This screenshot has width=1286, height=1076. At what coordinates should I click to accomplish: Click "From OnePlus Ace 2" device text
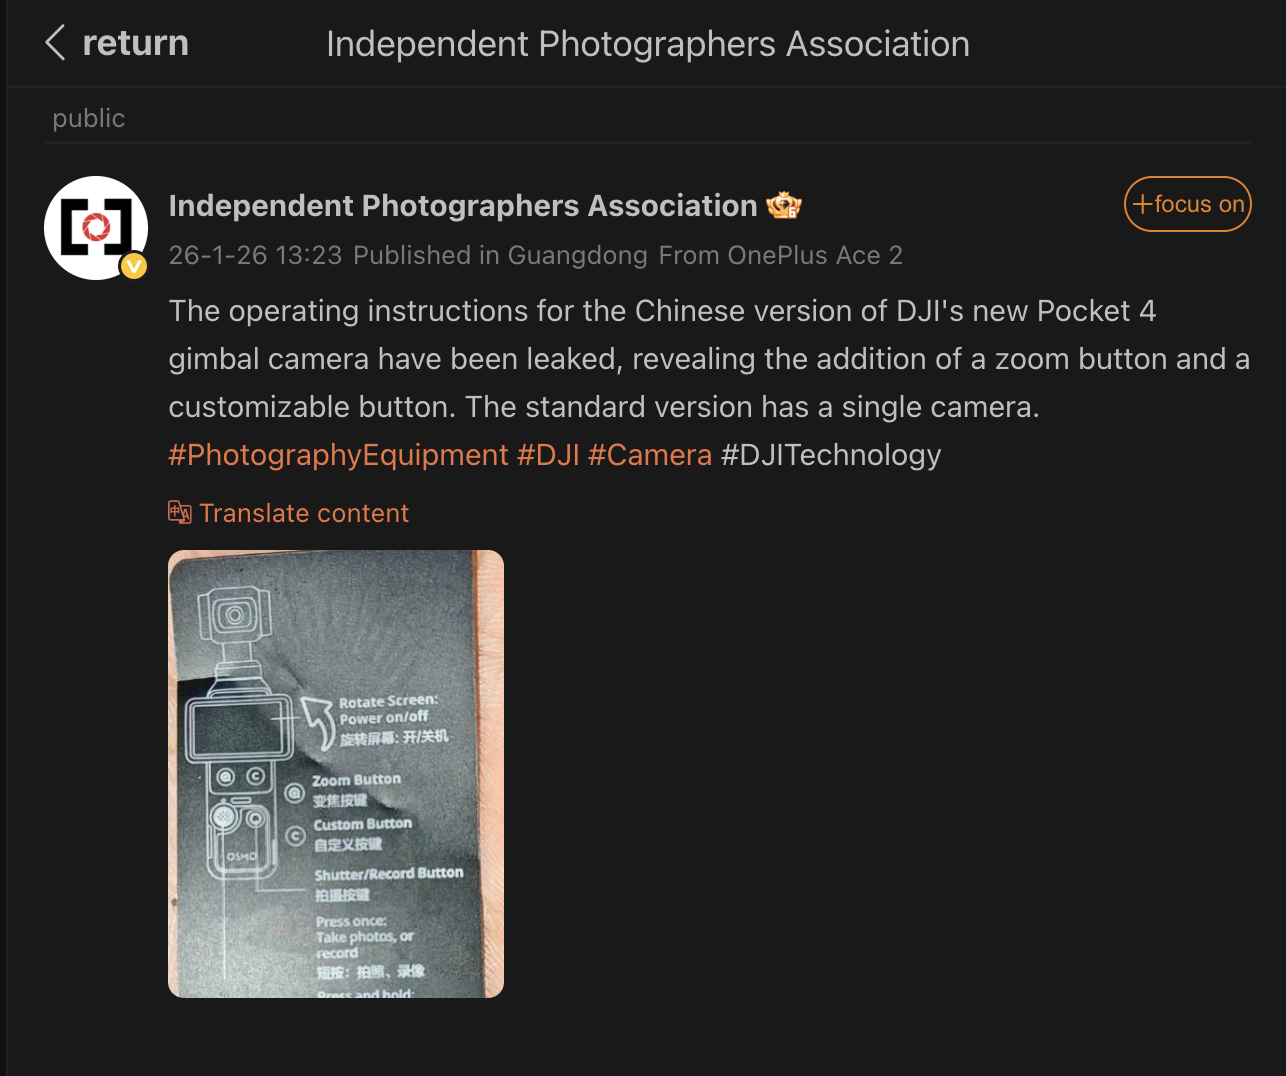pos(780,255)
